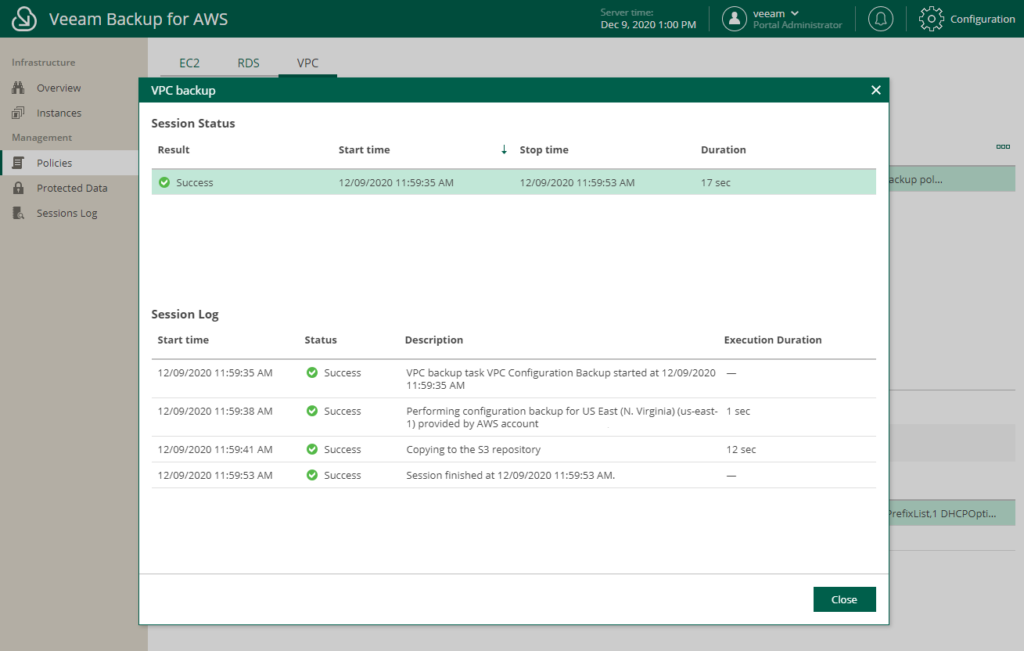Sort by Stop time column header
This screenshot has width=1024, height=651.
tap(544, 150)
